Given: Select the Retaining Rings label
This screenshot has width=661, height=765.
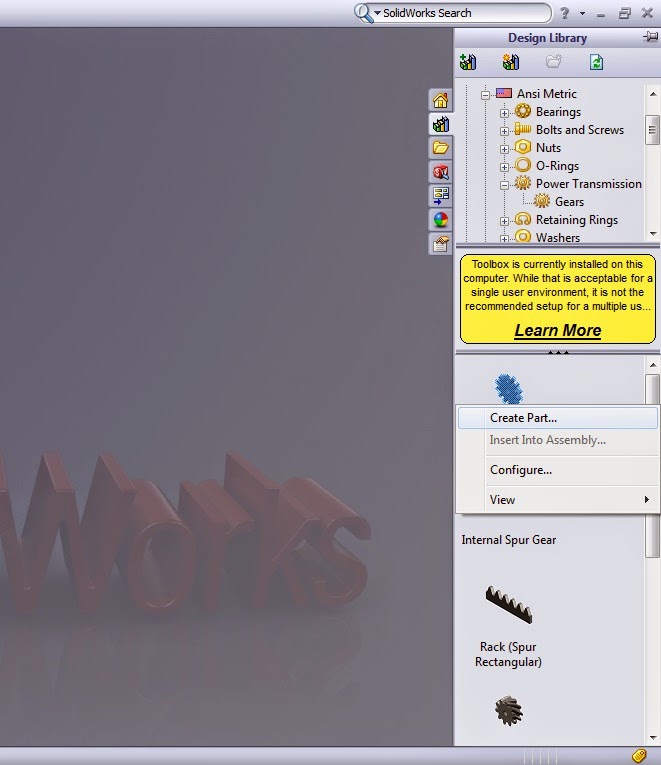Looking at the screenshot, I should click(577, 220).
